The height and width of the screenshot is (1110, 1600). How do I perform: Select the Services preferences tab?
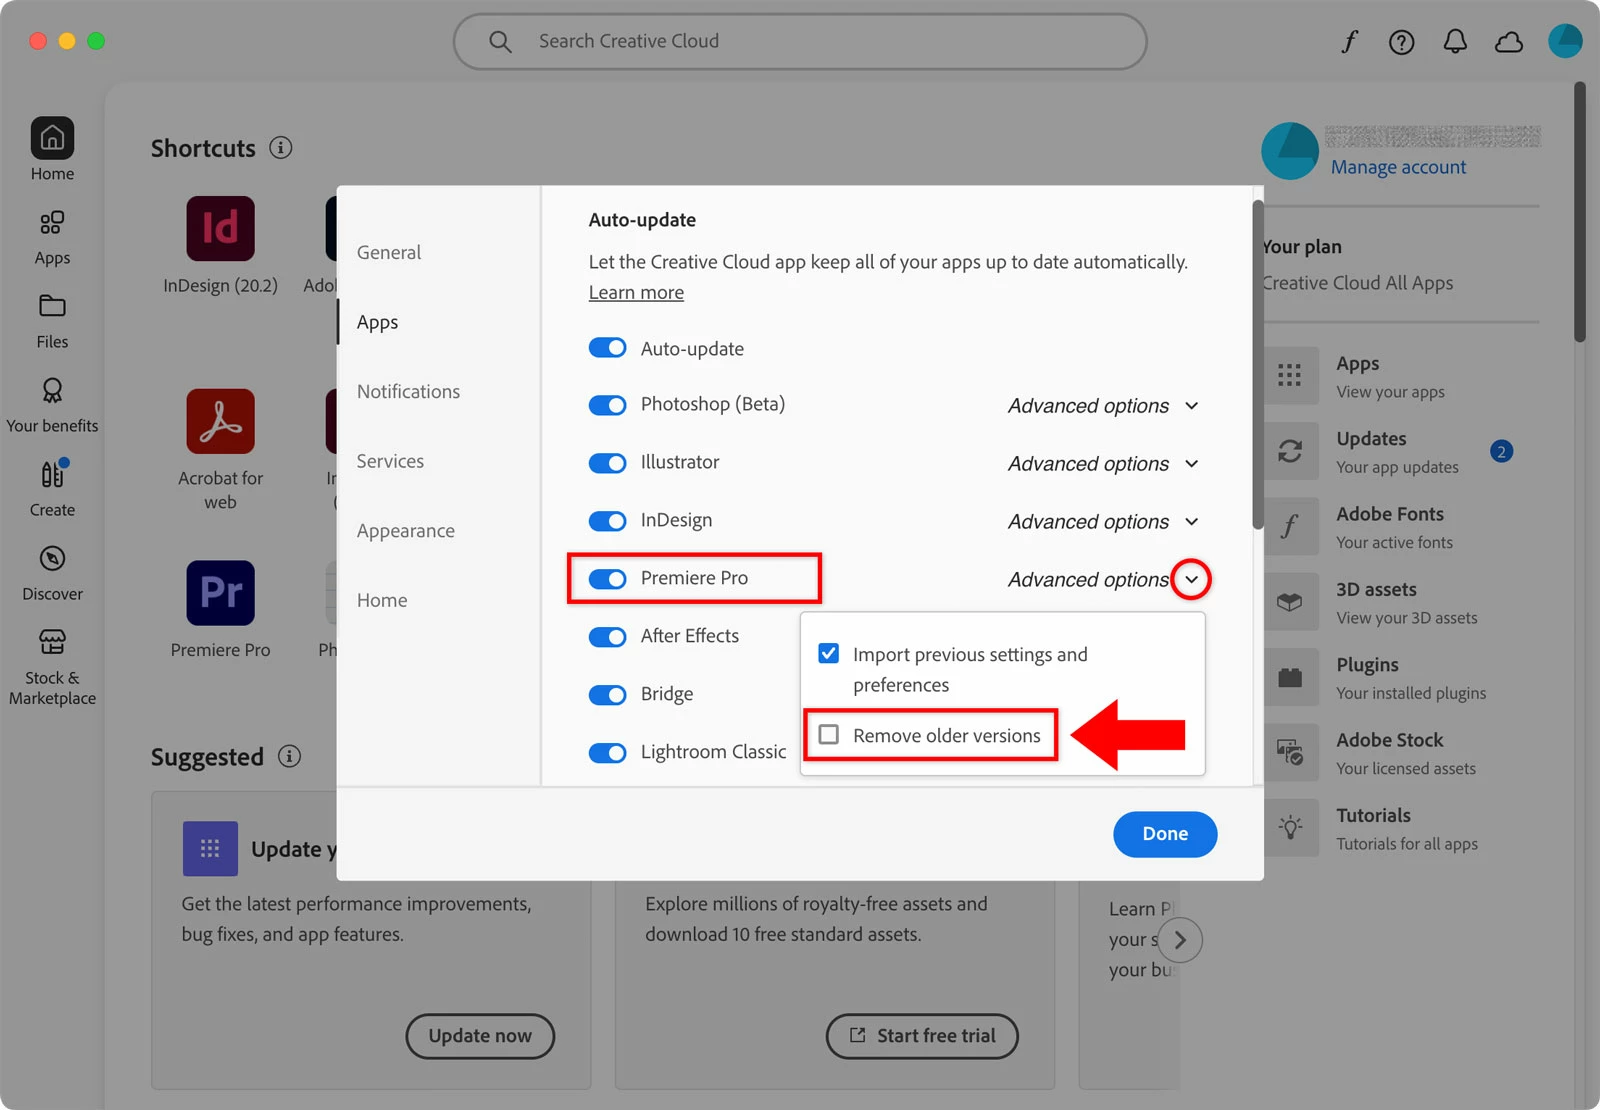(x=390, y=461)
